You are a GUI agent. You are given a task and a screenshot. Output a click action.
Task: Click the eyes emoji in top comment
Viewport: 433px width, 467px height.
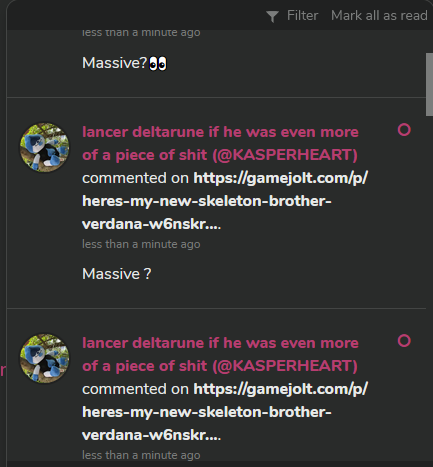point(158,63)
